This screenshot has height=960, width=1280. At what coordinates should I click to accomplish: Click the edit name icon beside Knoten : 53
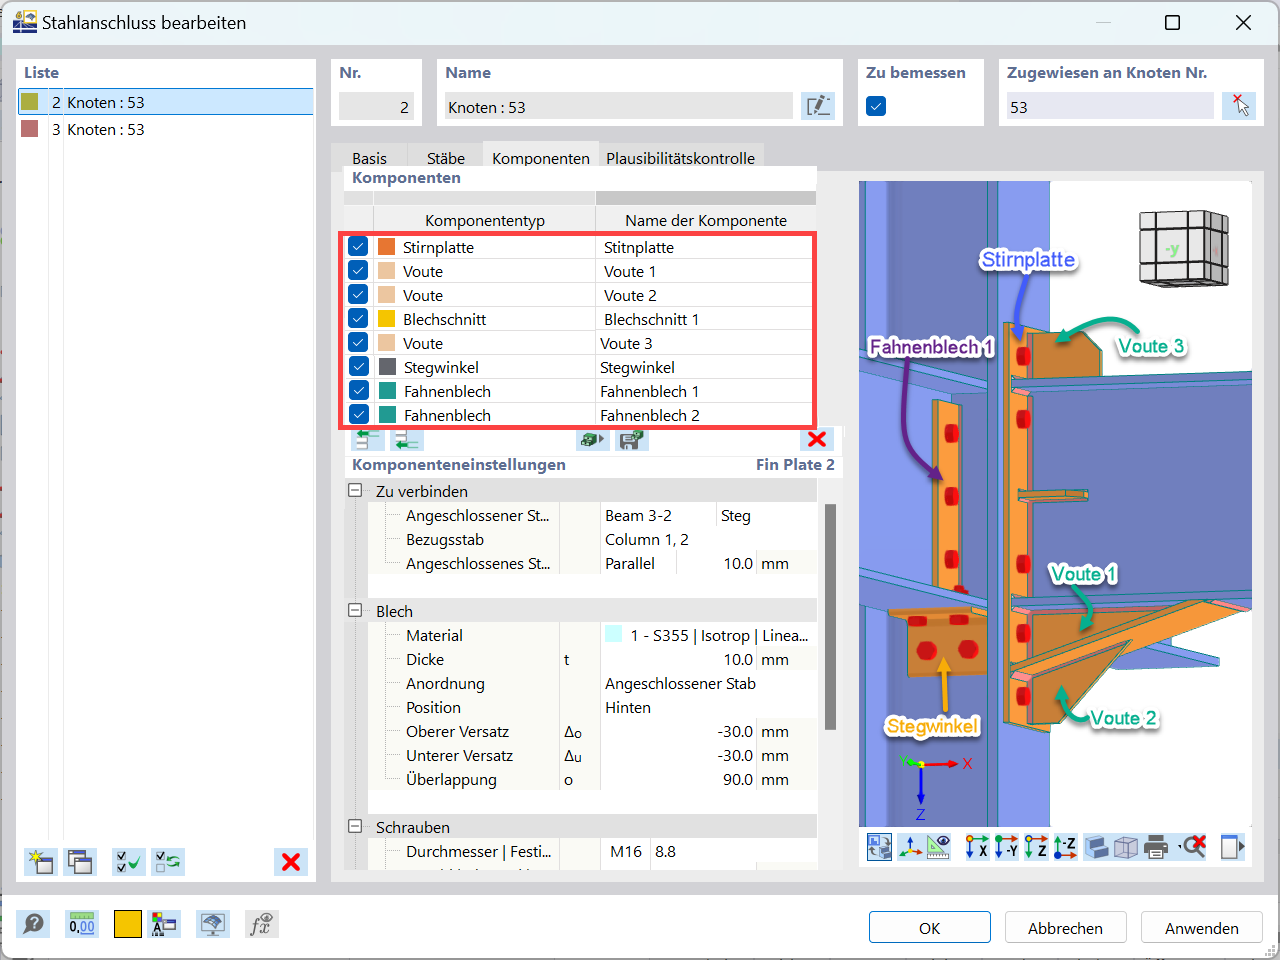tap(818, 106)
